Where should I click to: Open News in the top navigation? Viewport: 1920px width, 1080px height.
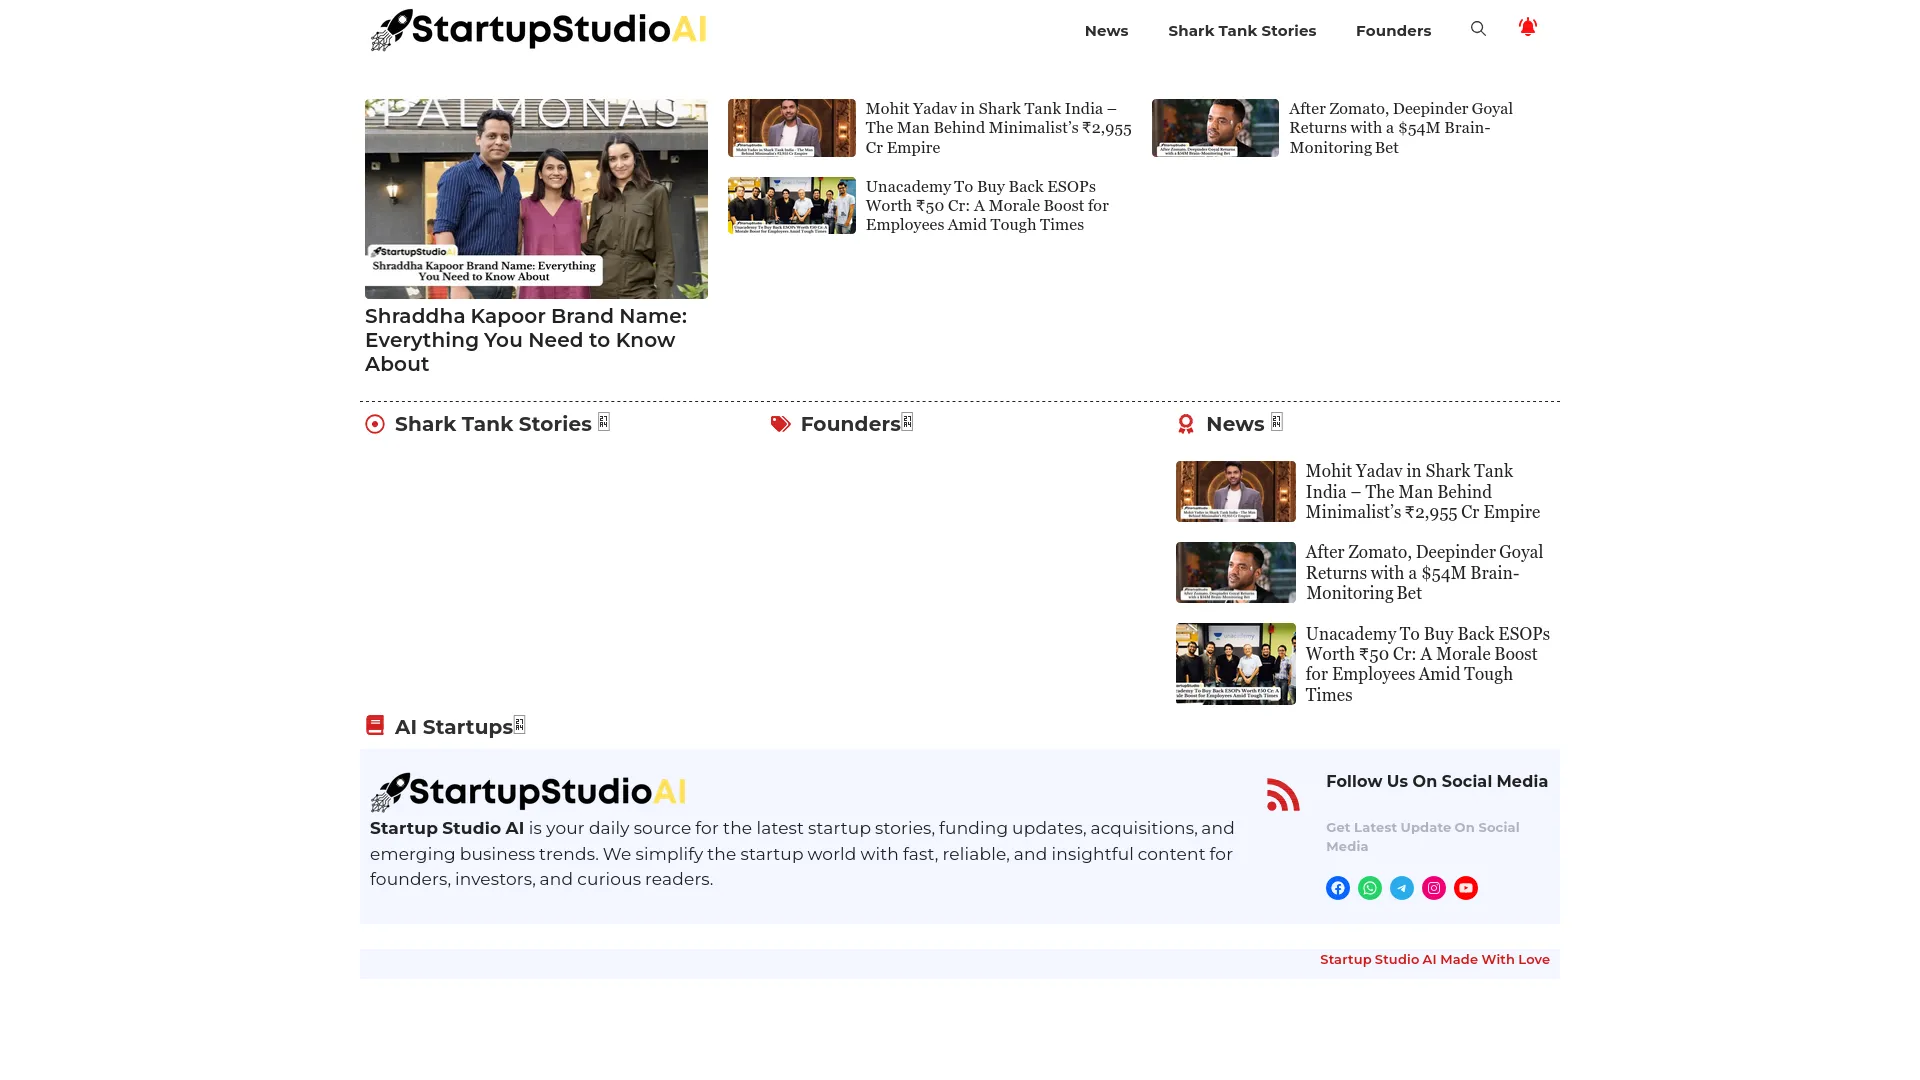coord(1106,31)
